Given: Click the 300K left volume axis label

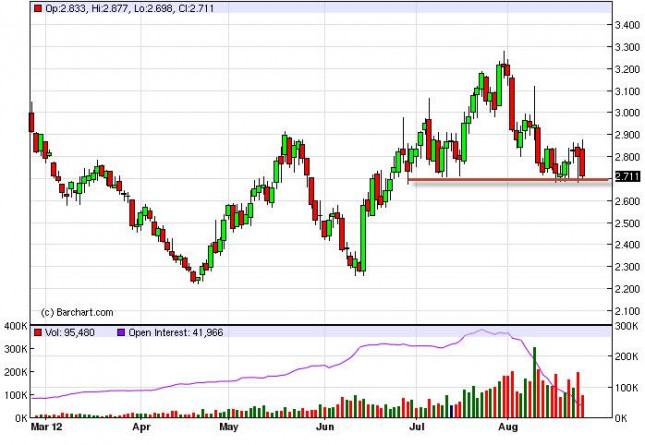Looking at the screenshot, I should coord(15,349).
